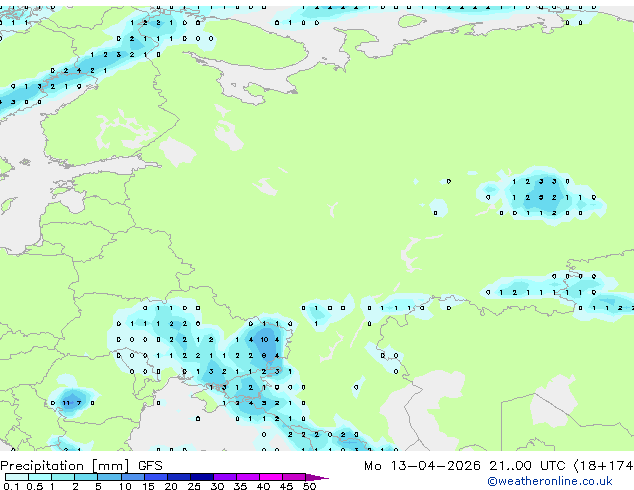Screen dimensions: 634x490
Task: Click the 'Mo 13-04-2026' date label
Action: pyautogui.click(x=423, y=466)
